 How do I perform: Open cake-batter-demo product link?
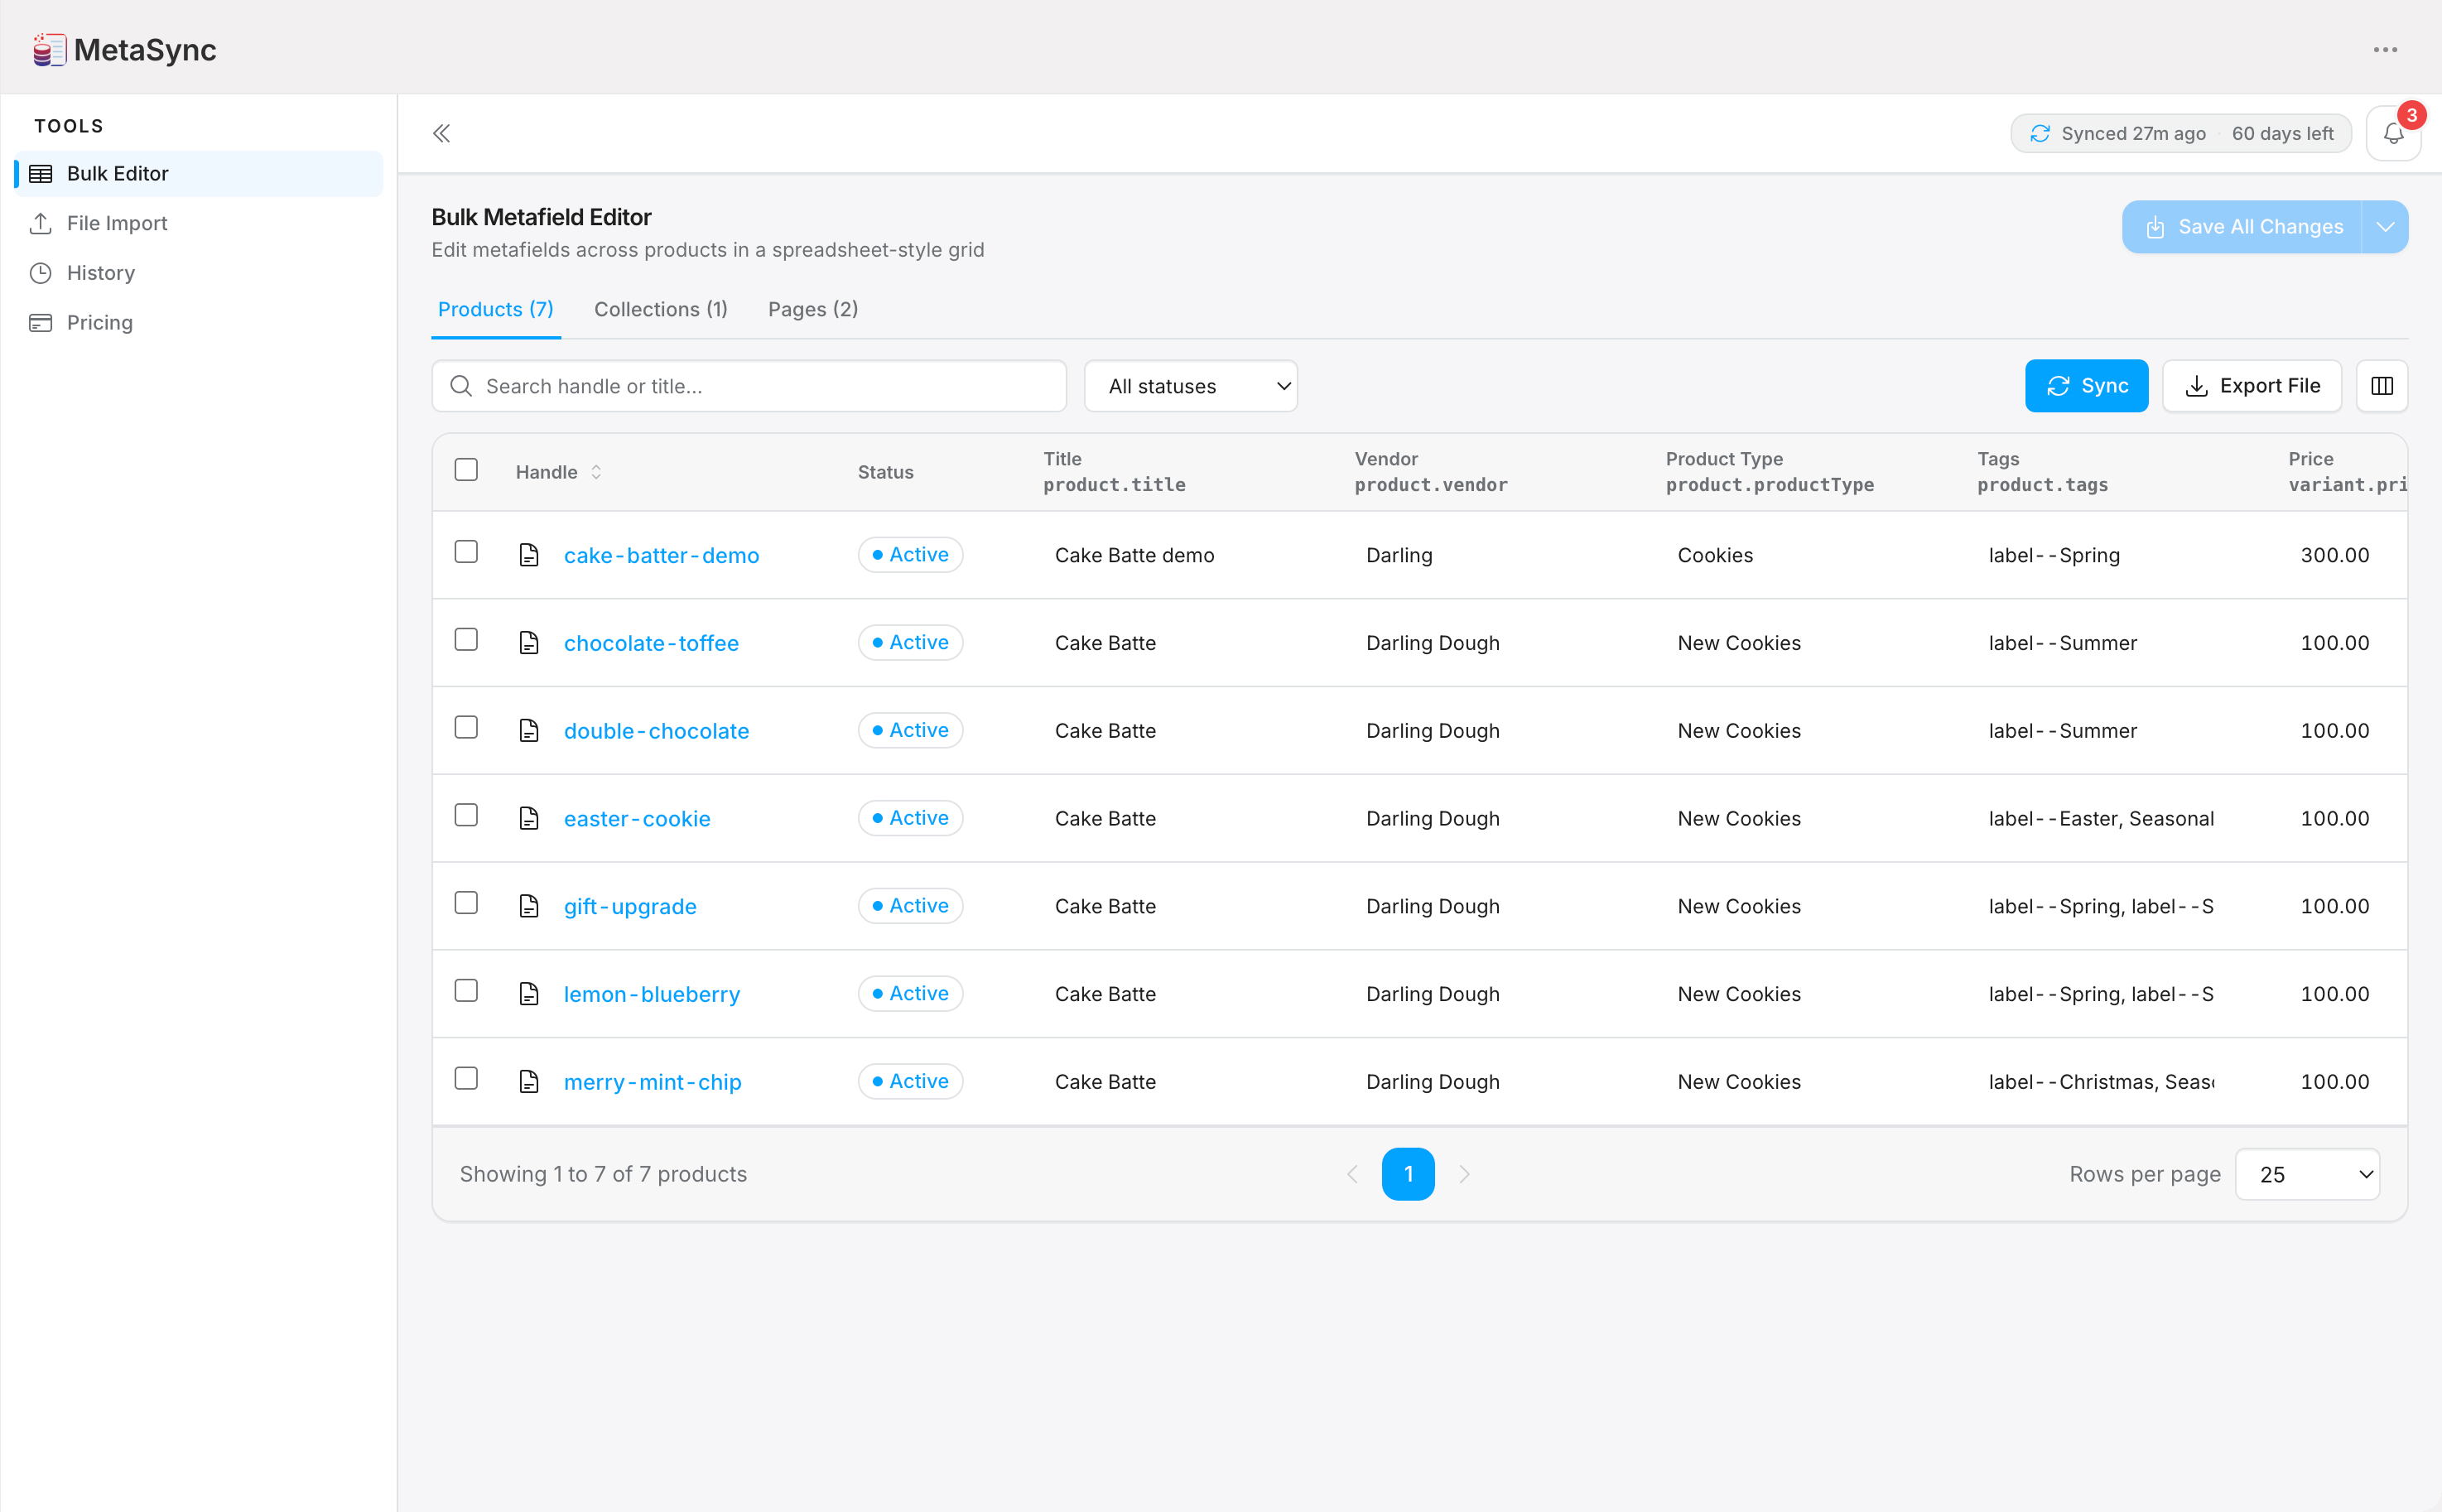[662, 555]
